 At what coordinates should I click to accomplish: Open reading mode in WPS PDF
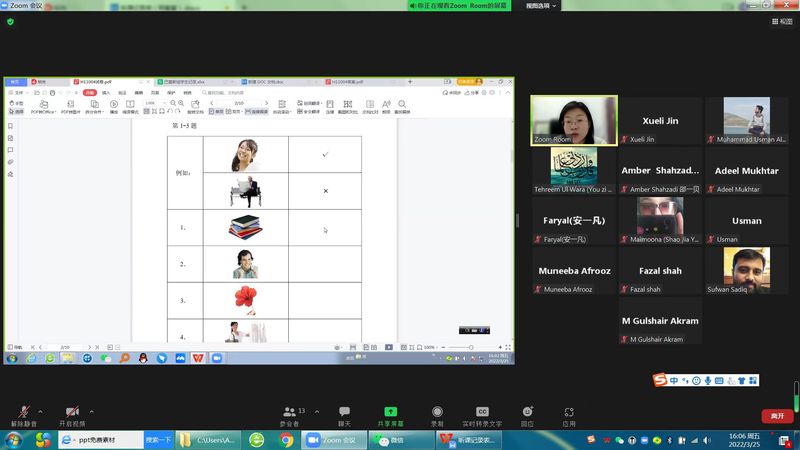tap(130, 107)
